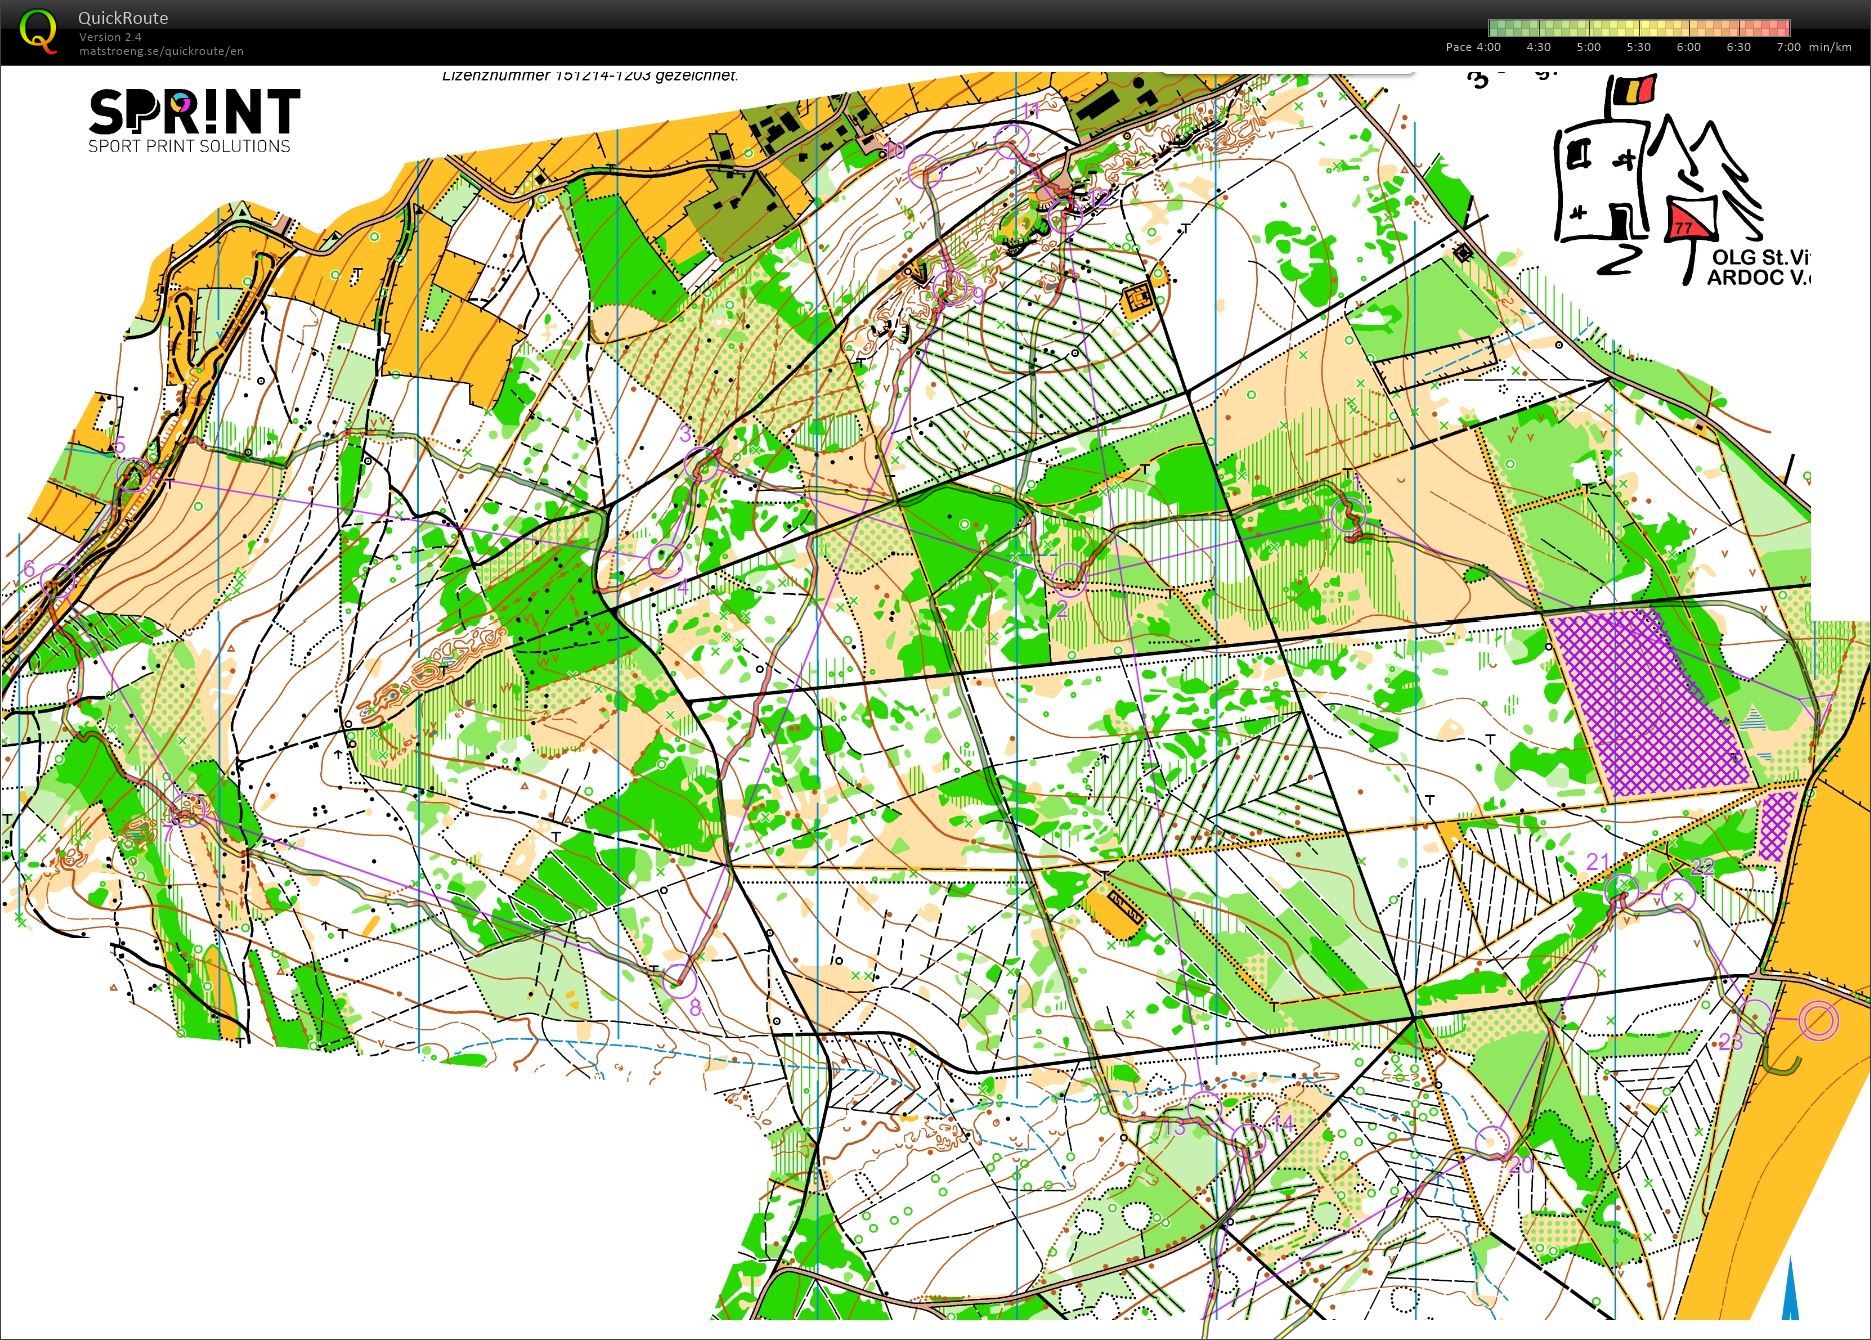Select control circle 10 at the top
The height and width of the screenshot is (1340, 1871).
(x=926, y=172)
